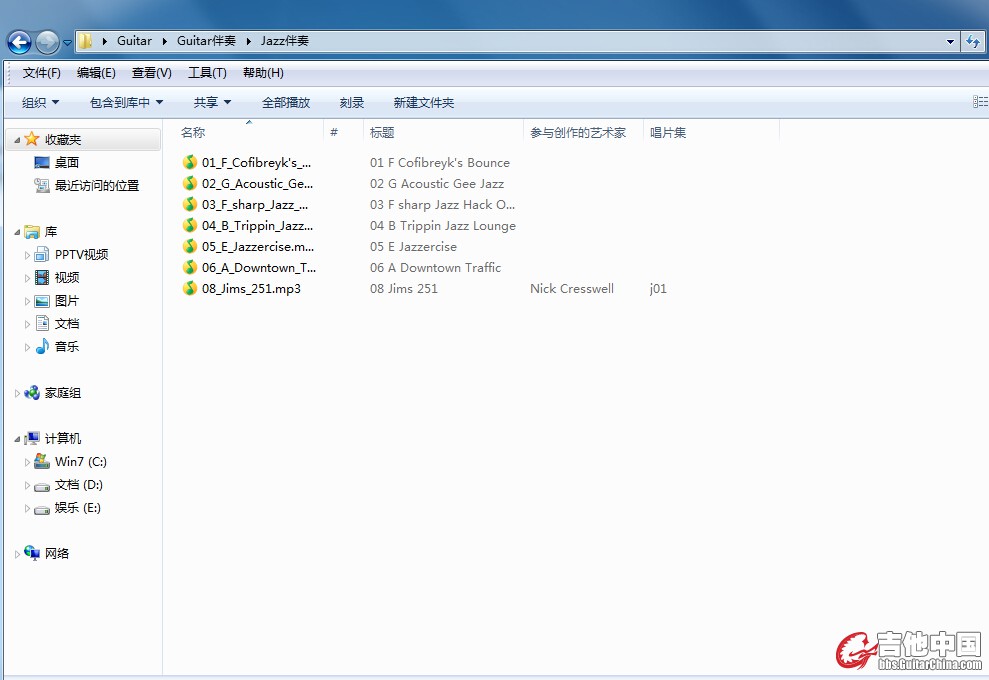Click the Forward navigation arrow button
Image resolution: width=989 pixels, height=680 pixels.
click(47, 42)
